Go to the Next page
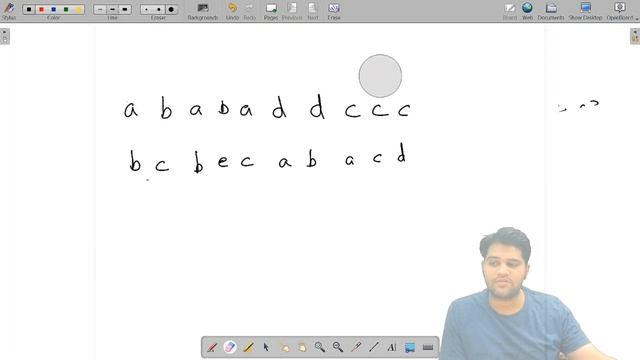640x360 pixels. 313,11
